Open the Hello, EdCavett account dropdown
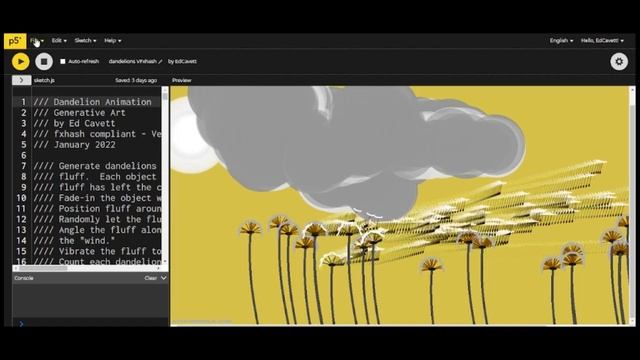 [602, 40]
